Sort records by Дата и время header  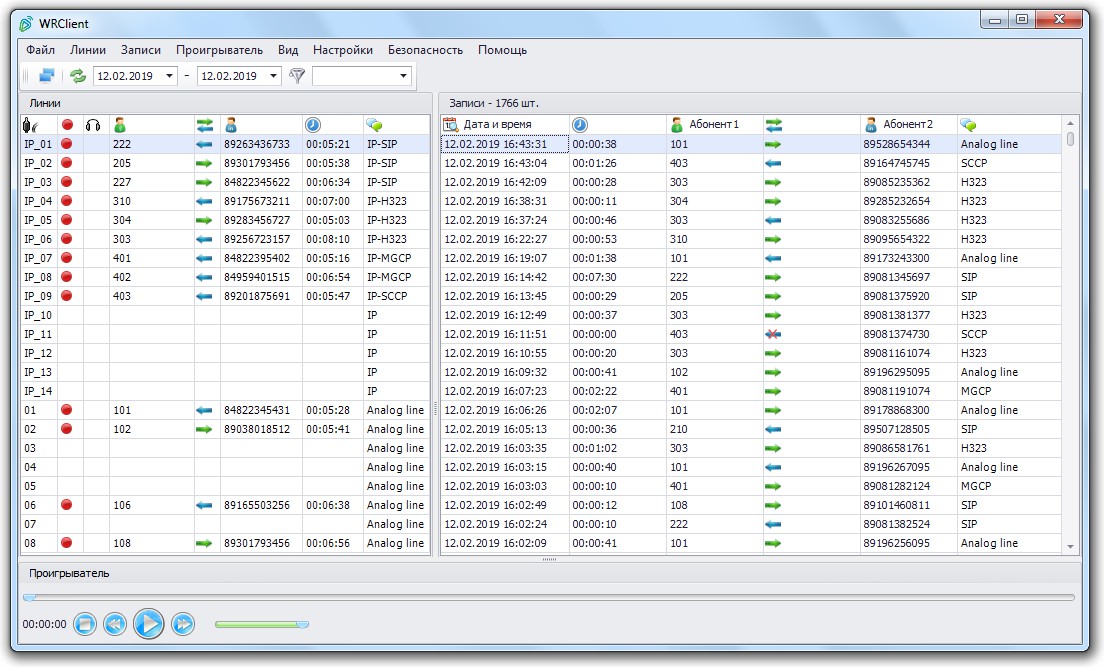[497, 125]
